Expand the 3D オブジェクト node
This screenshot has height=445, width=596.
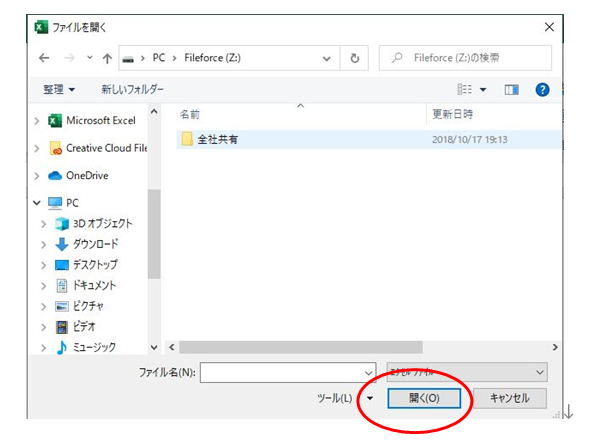(x=43, y=224)
